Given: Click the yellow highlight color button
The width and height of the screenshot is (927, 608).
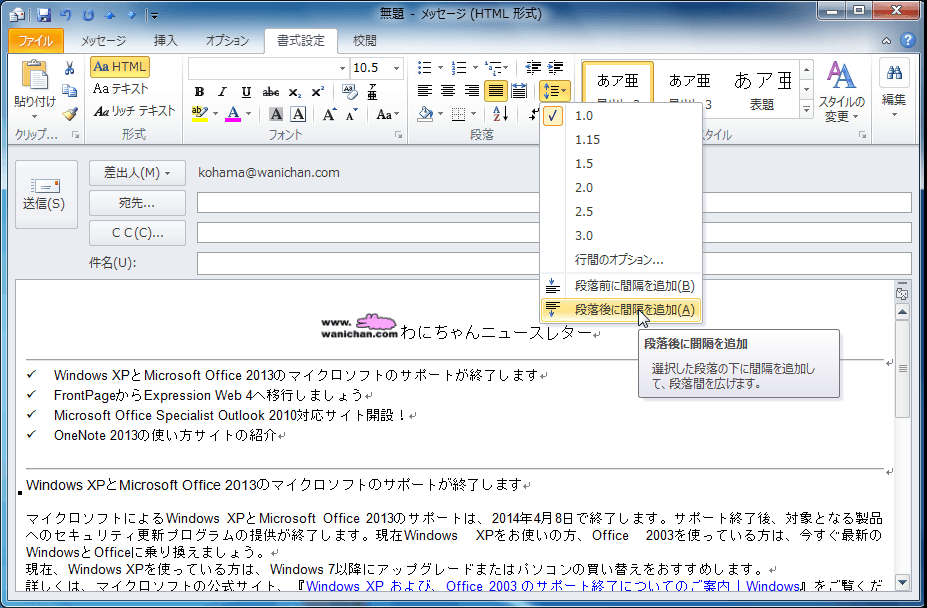Looking at the screenshot, I should pyautogui.click(x=200, y=114).
